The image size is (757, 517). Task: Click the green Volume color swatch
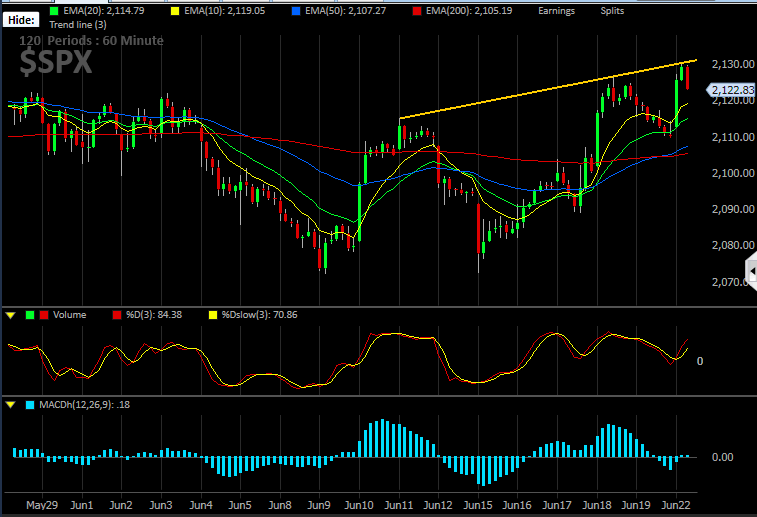click(30, 315)
